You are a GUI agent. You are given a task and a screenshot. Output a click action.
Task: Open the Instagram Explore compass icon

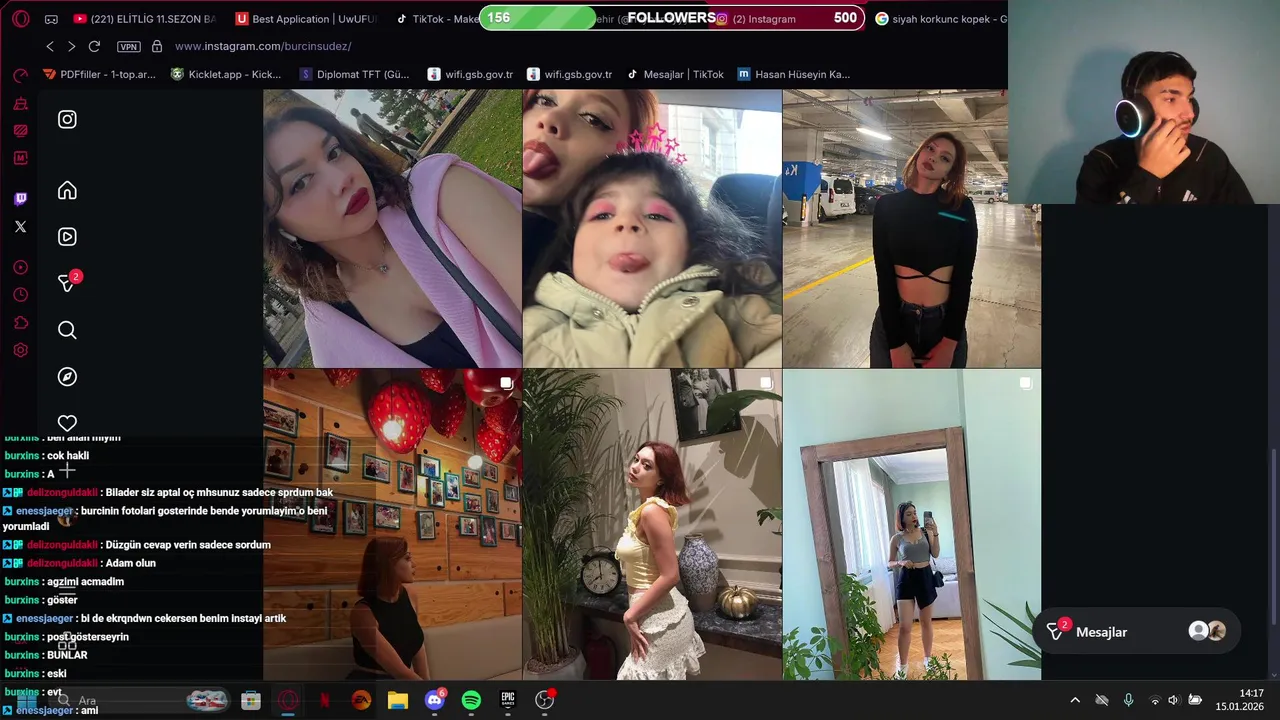[67, 377]
